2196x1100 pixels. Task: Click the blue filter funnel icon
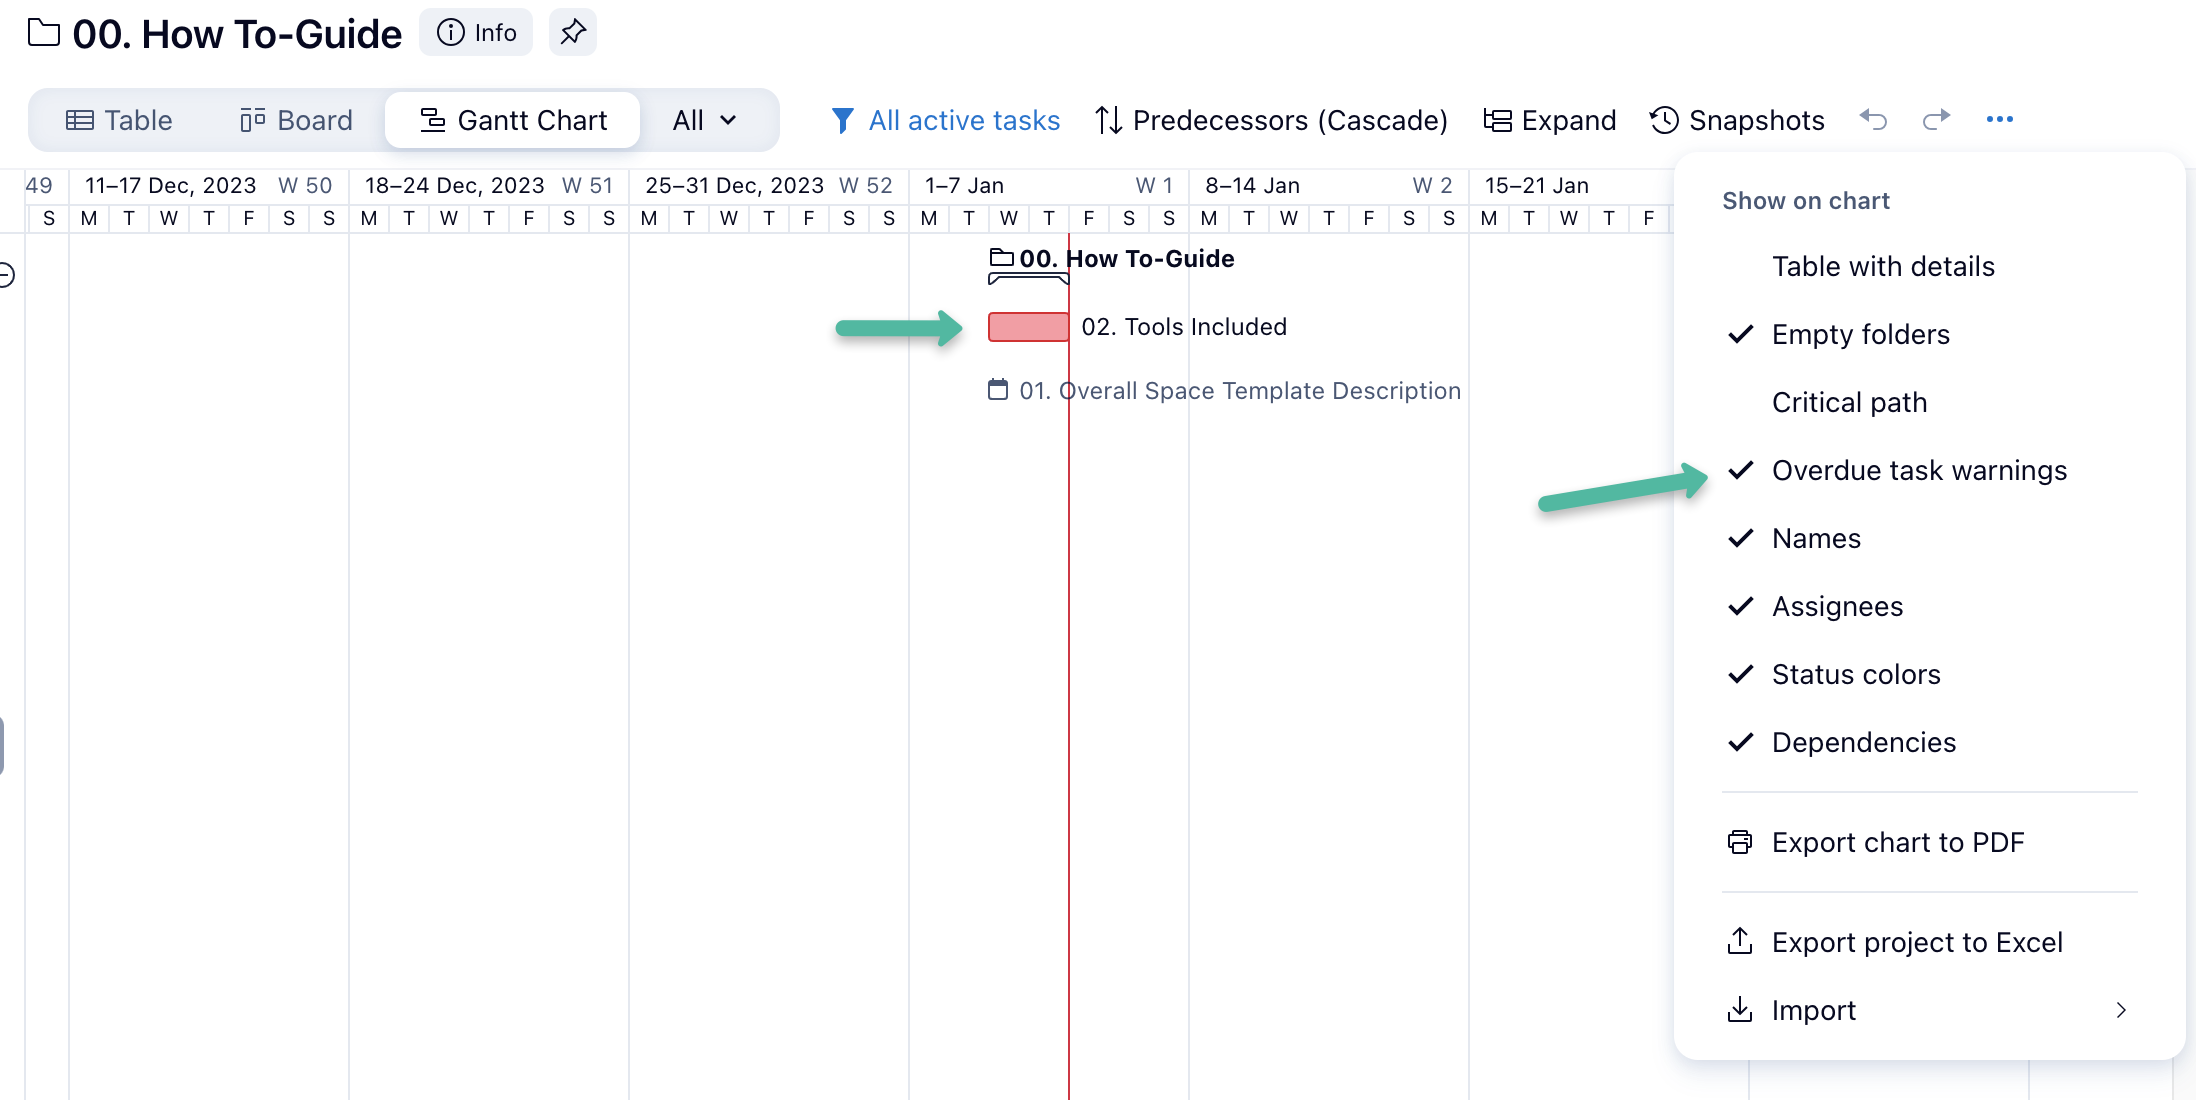point(842,120)
